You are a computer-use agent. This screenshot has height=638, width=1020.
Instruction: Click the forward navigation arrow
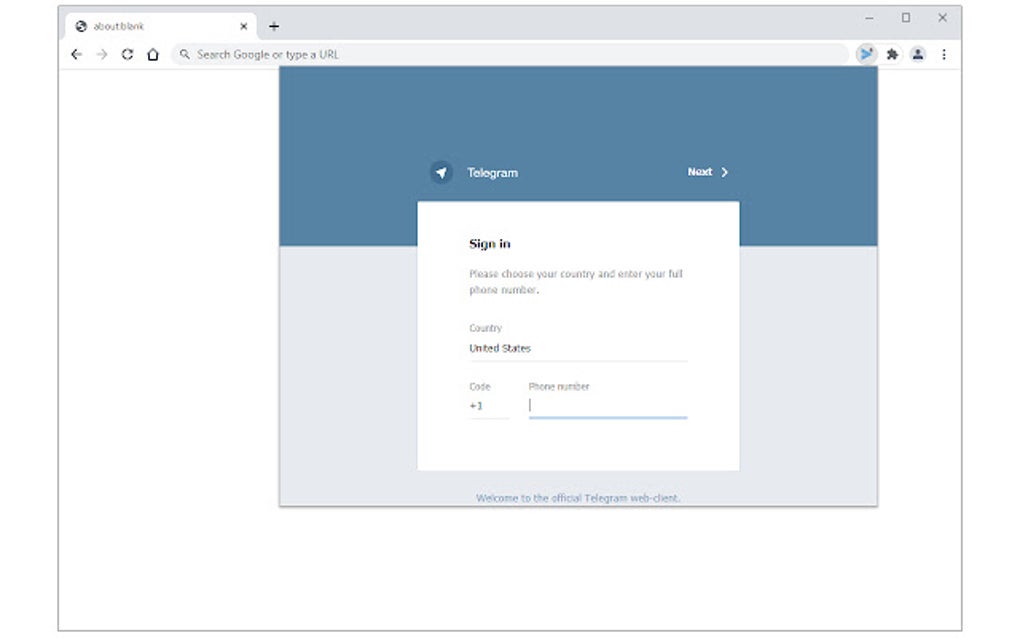click(x=101, y=54)
